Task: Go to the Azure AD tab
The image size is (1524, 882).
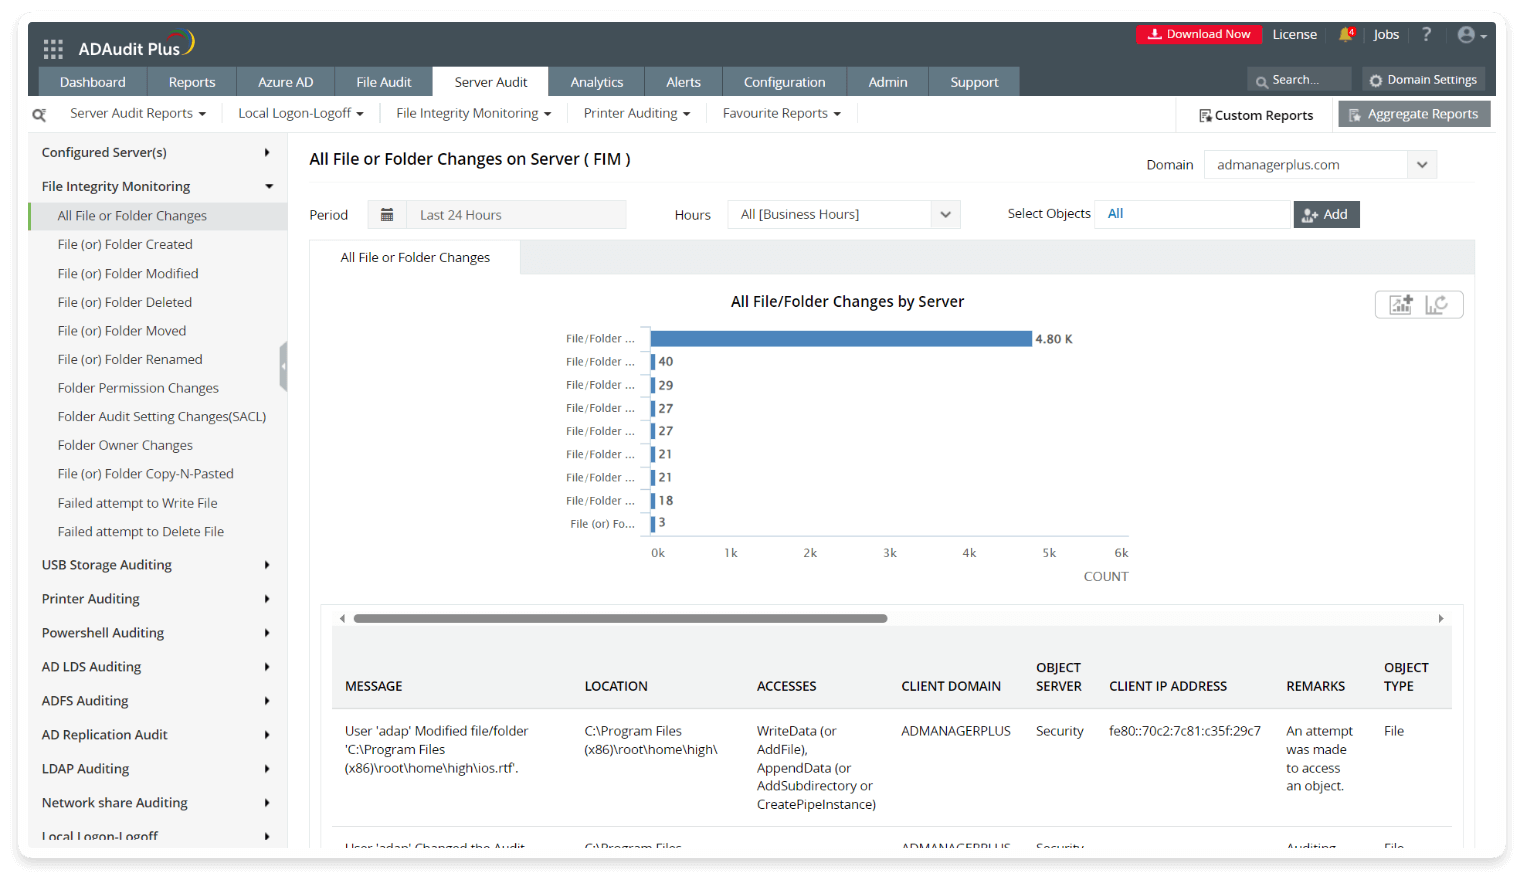Action: coord(286,82)
